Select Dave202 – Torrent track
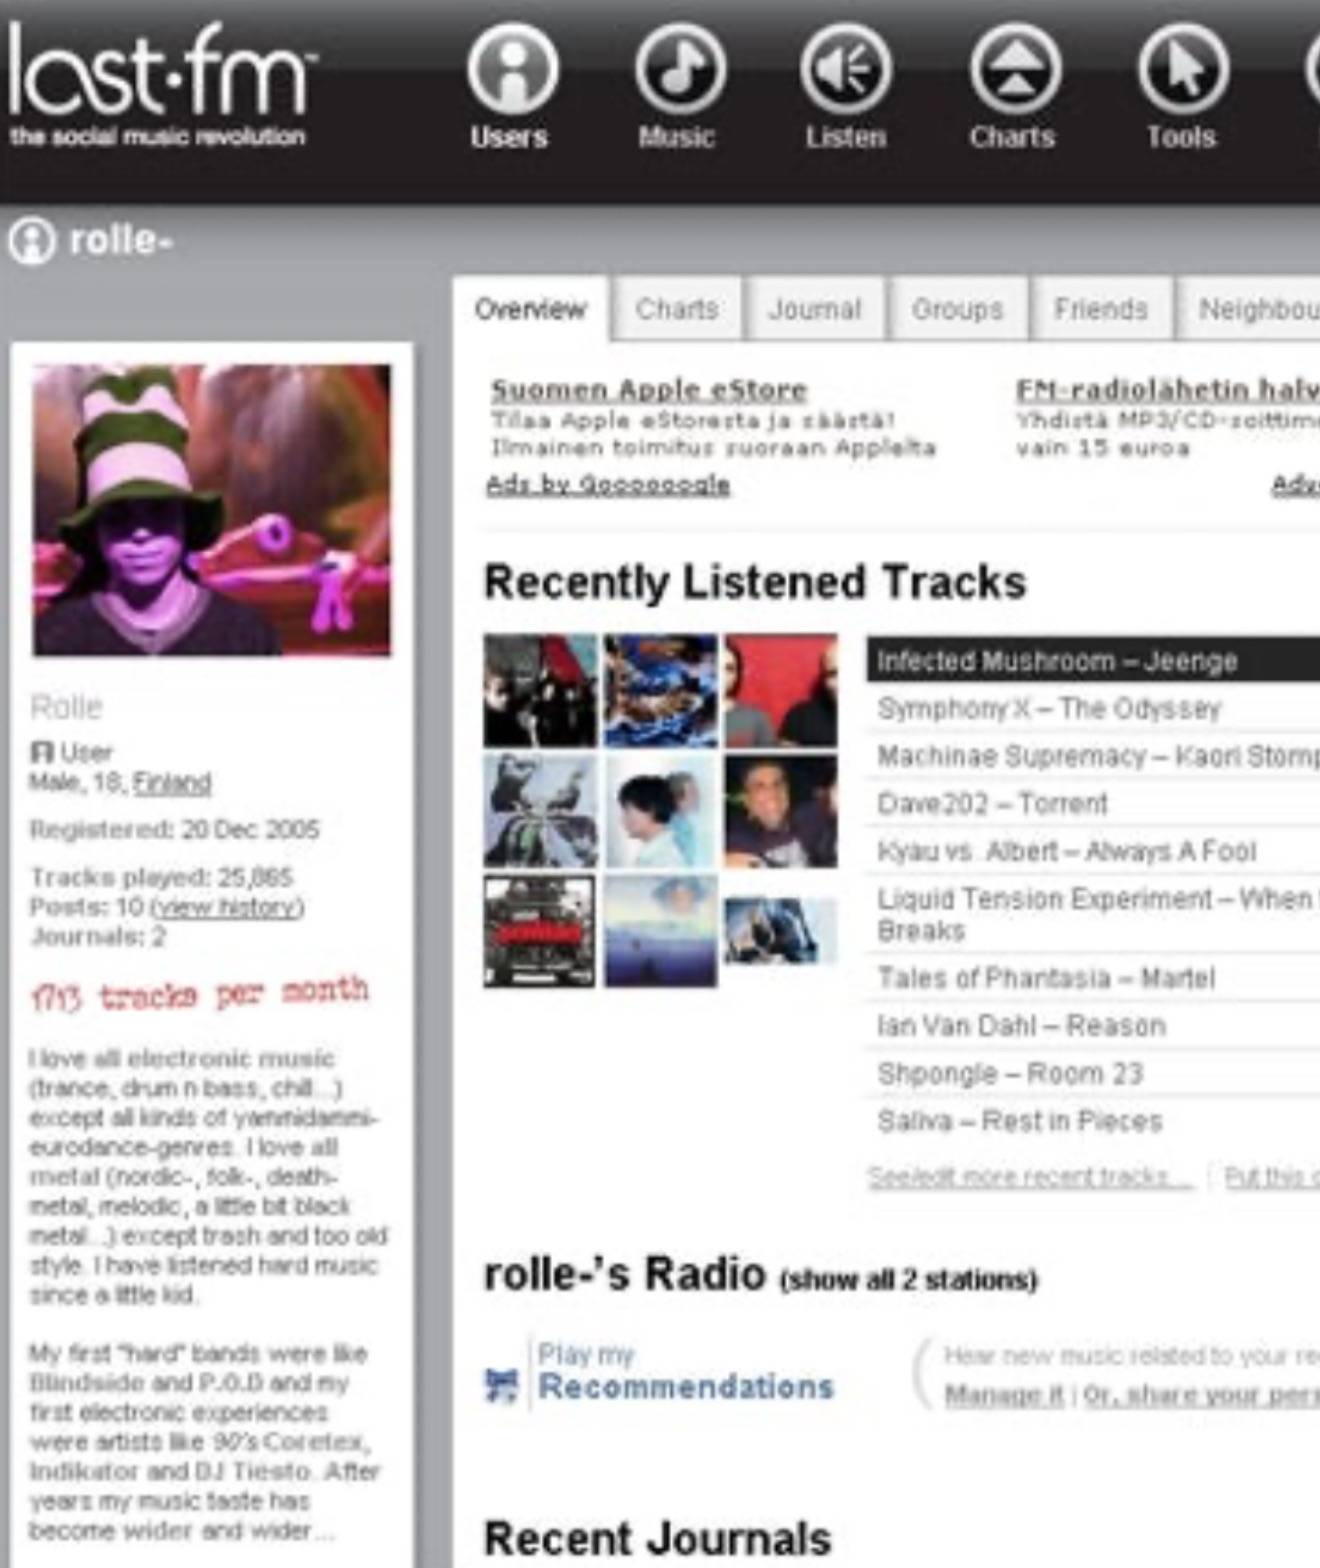Viewport: 1320px width, 1568px height. click(x=1093, y=803)
